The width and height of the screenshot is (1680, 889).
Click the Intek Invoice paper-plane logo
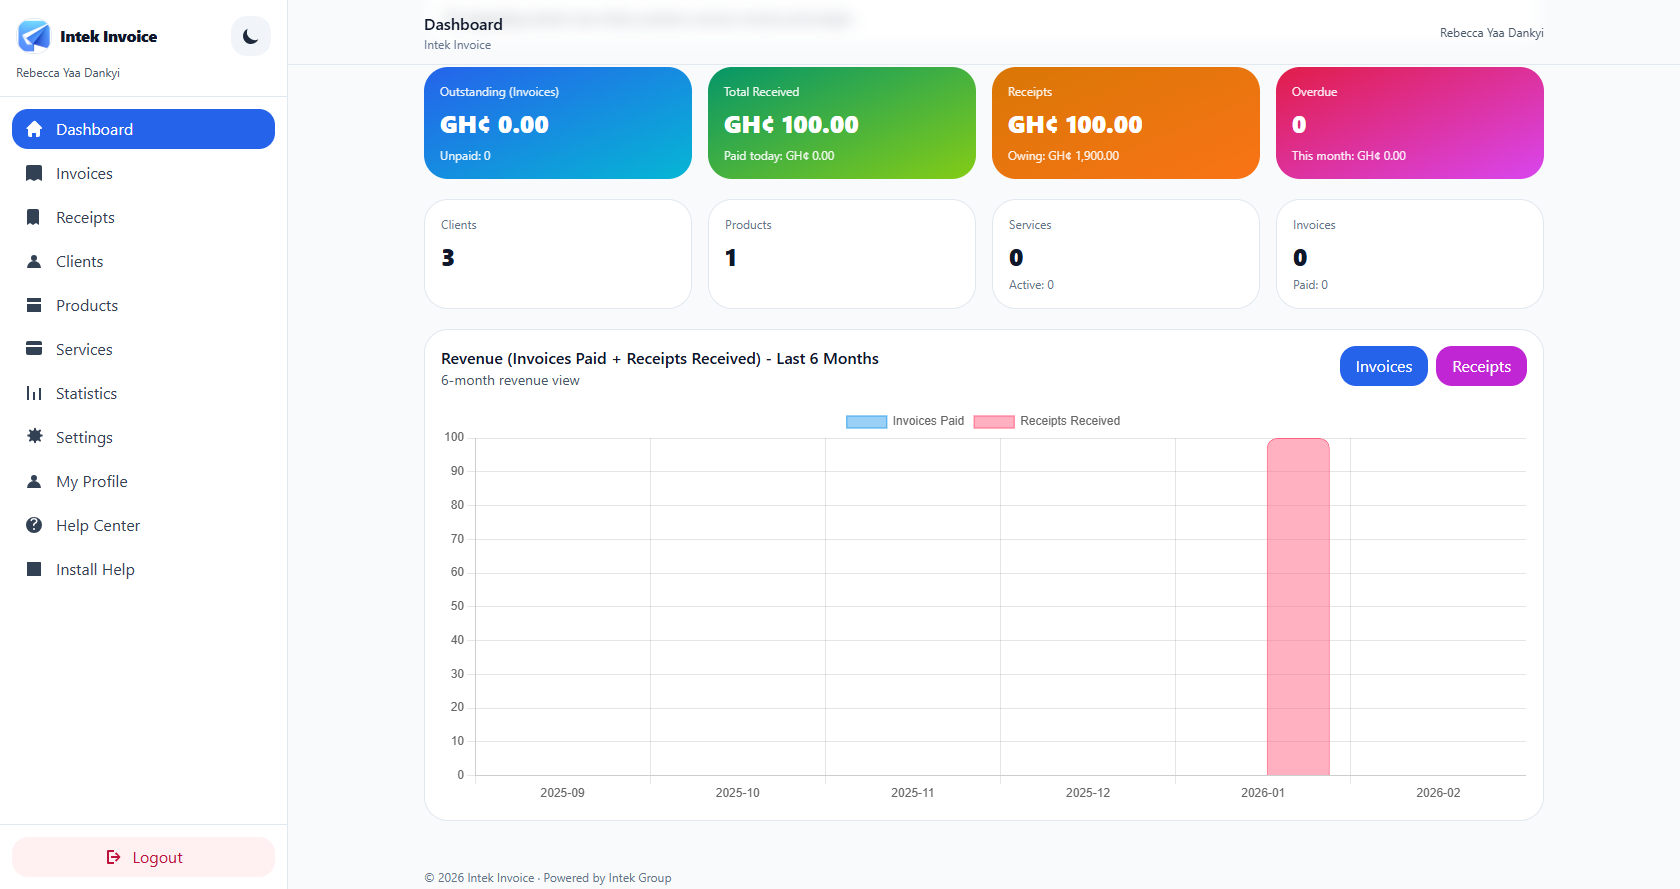34,36
